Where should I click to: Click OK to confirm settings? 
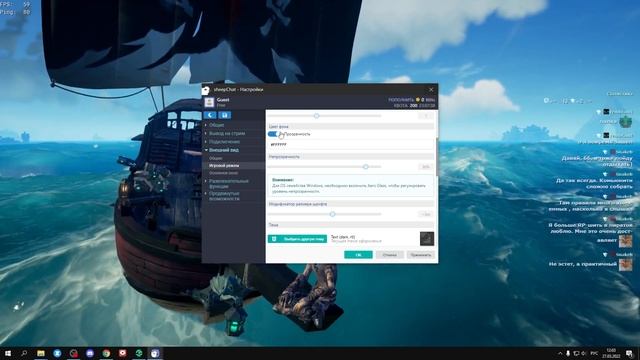coord(358,255)
